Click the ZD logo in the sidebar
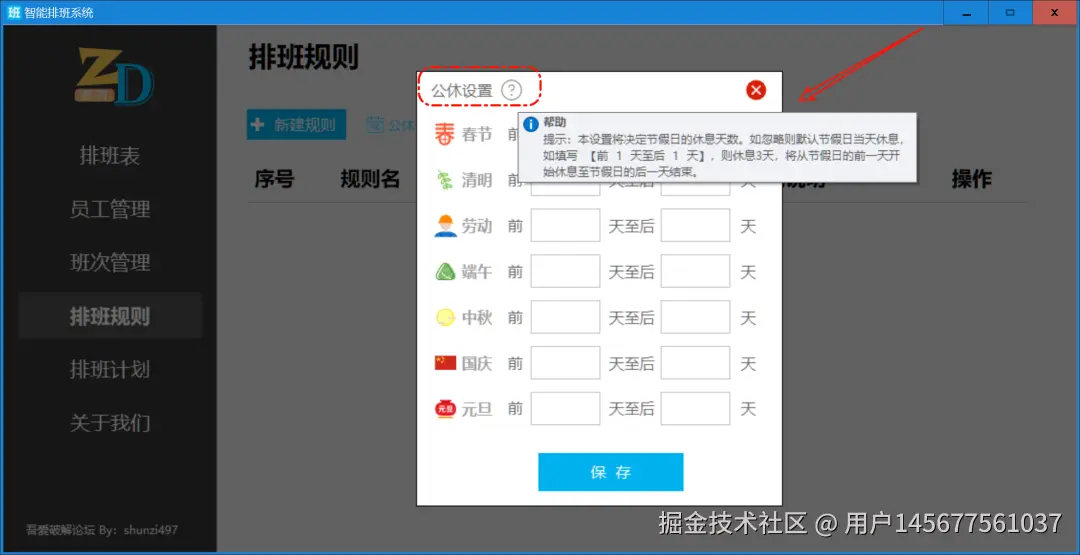The height and width of the screenshot is (555, 1080). (x=114, y=77)
